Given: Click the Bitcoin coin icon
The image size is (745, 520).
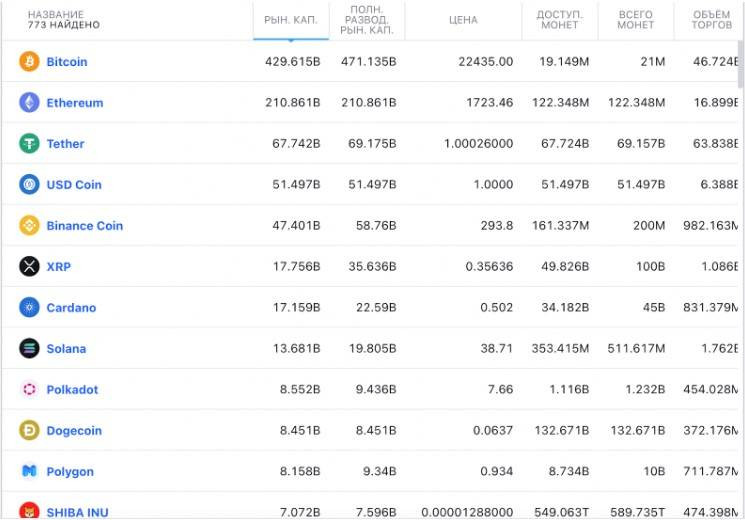Looking at the screenshot, I should [x=29, y=61].
